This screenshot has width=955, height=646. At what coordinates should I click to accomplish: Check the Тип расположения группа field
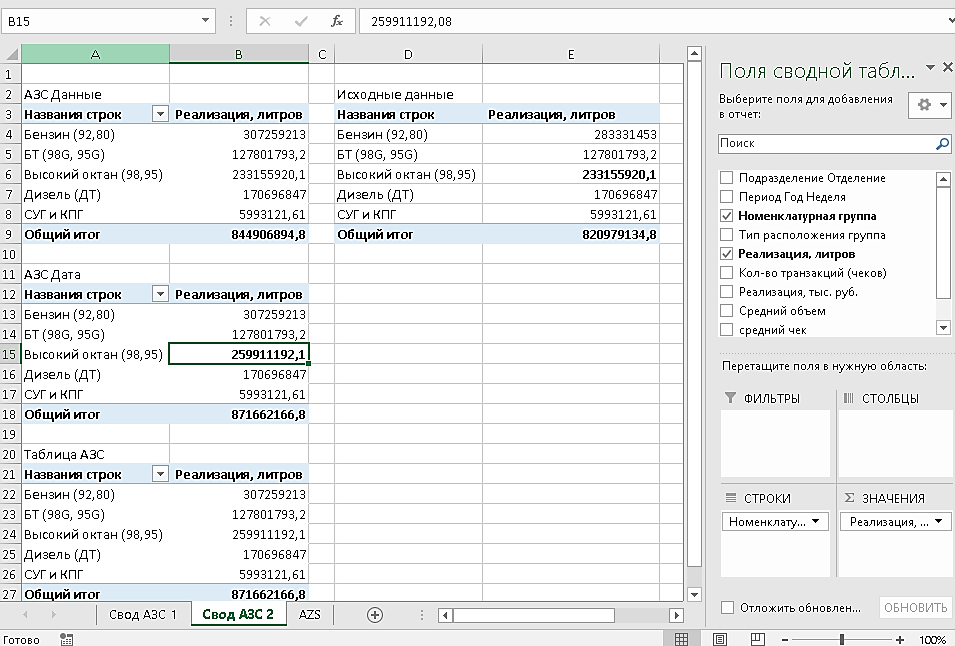point(726,234)
